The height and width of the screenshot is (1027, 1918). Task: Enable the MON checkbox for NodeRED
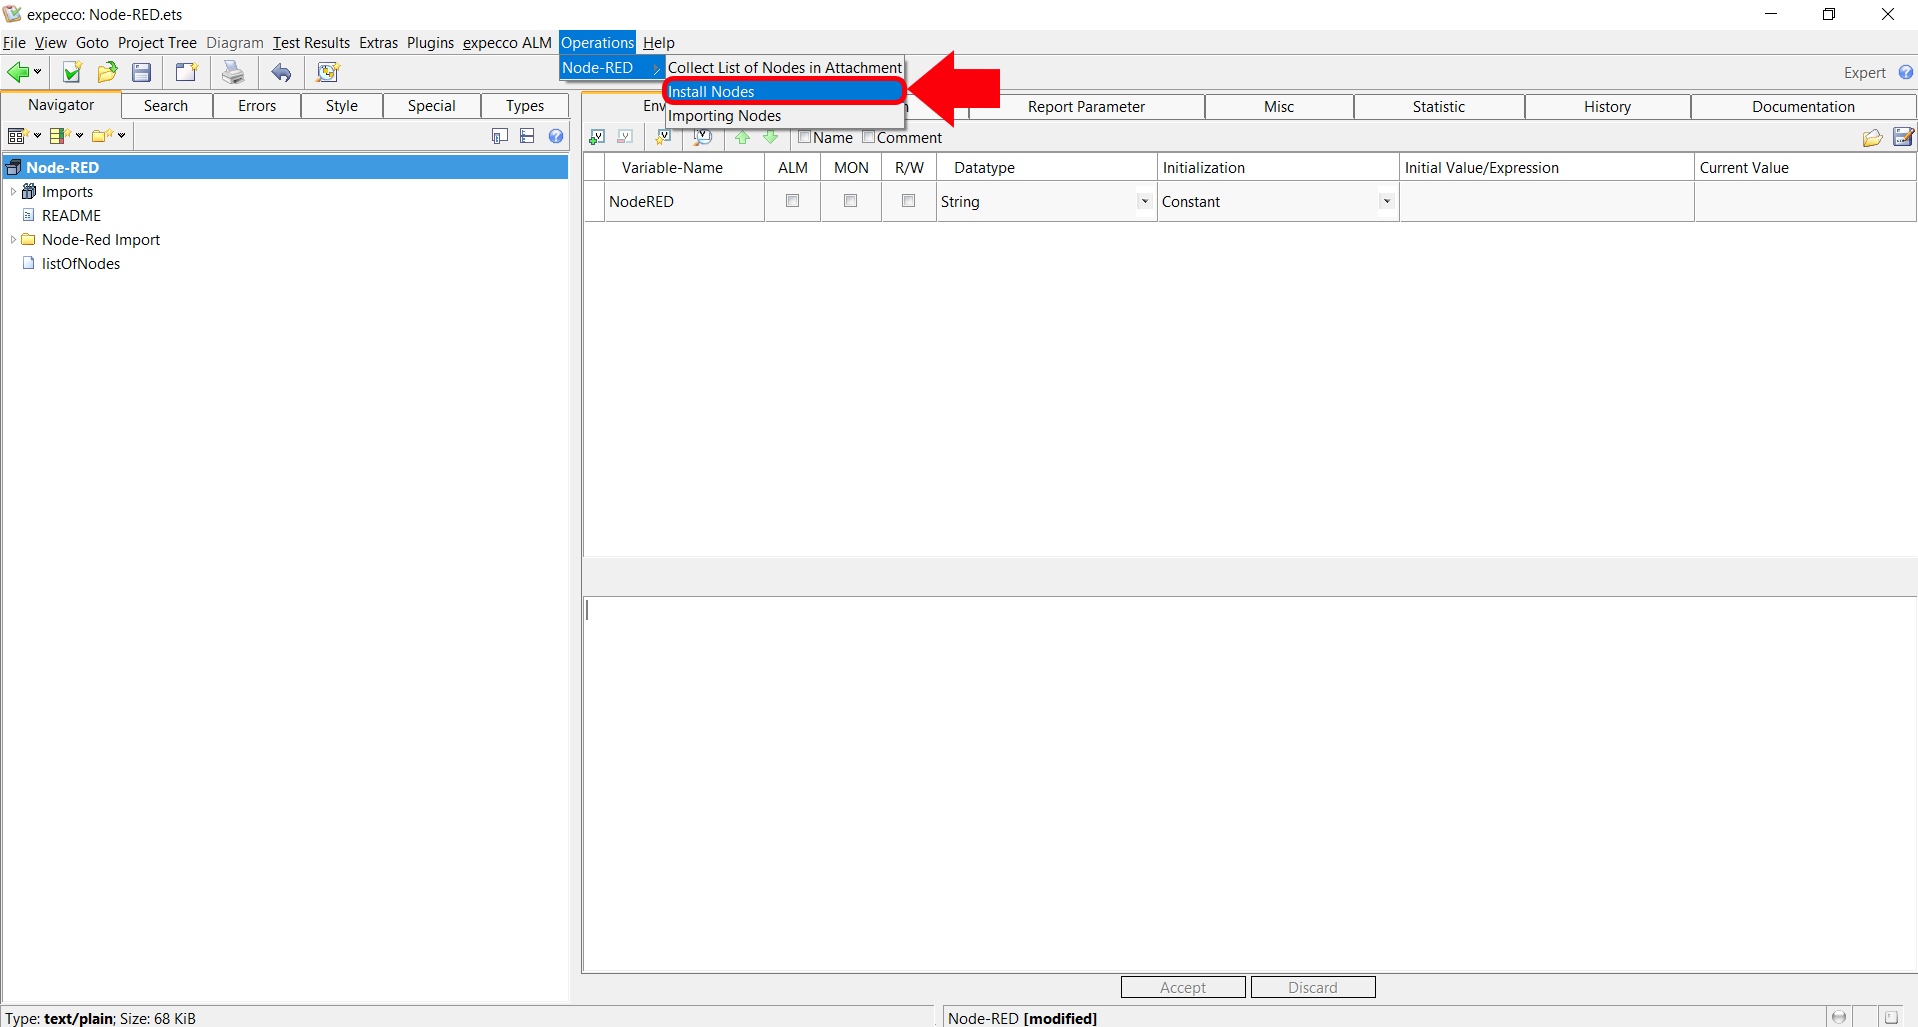(x=850, y=201)
